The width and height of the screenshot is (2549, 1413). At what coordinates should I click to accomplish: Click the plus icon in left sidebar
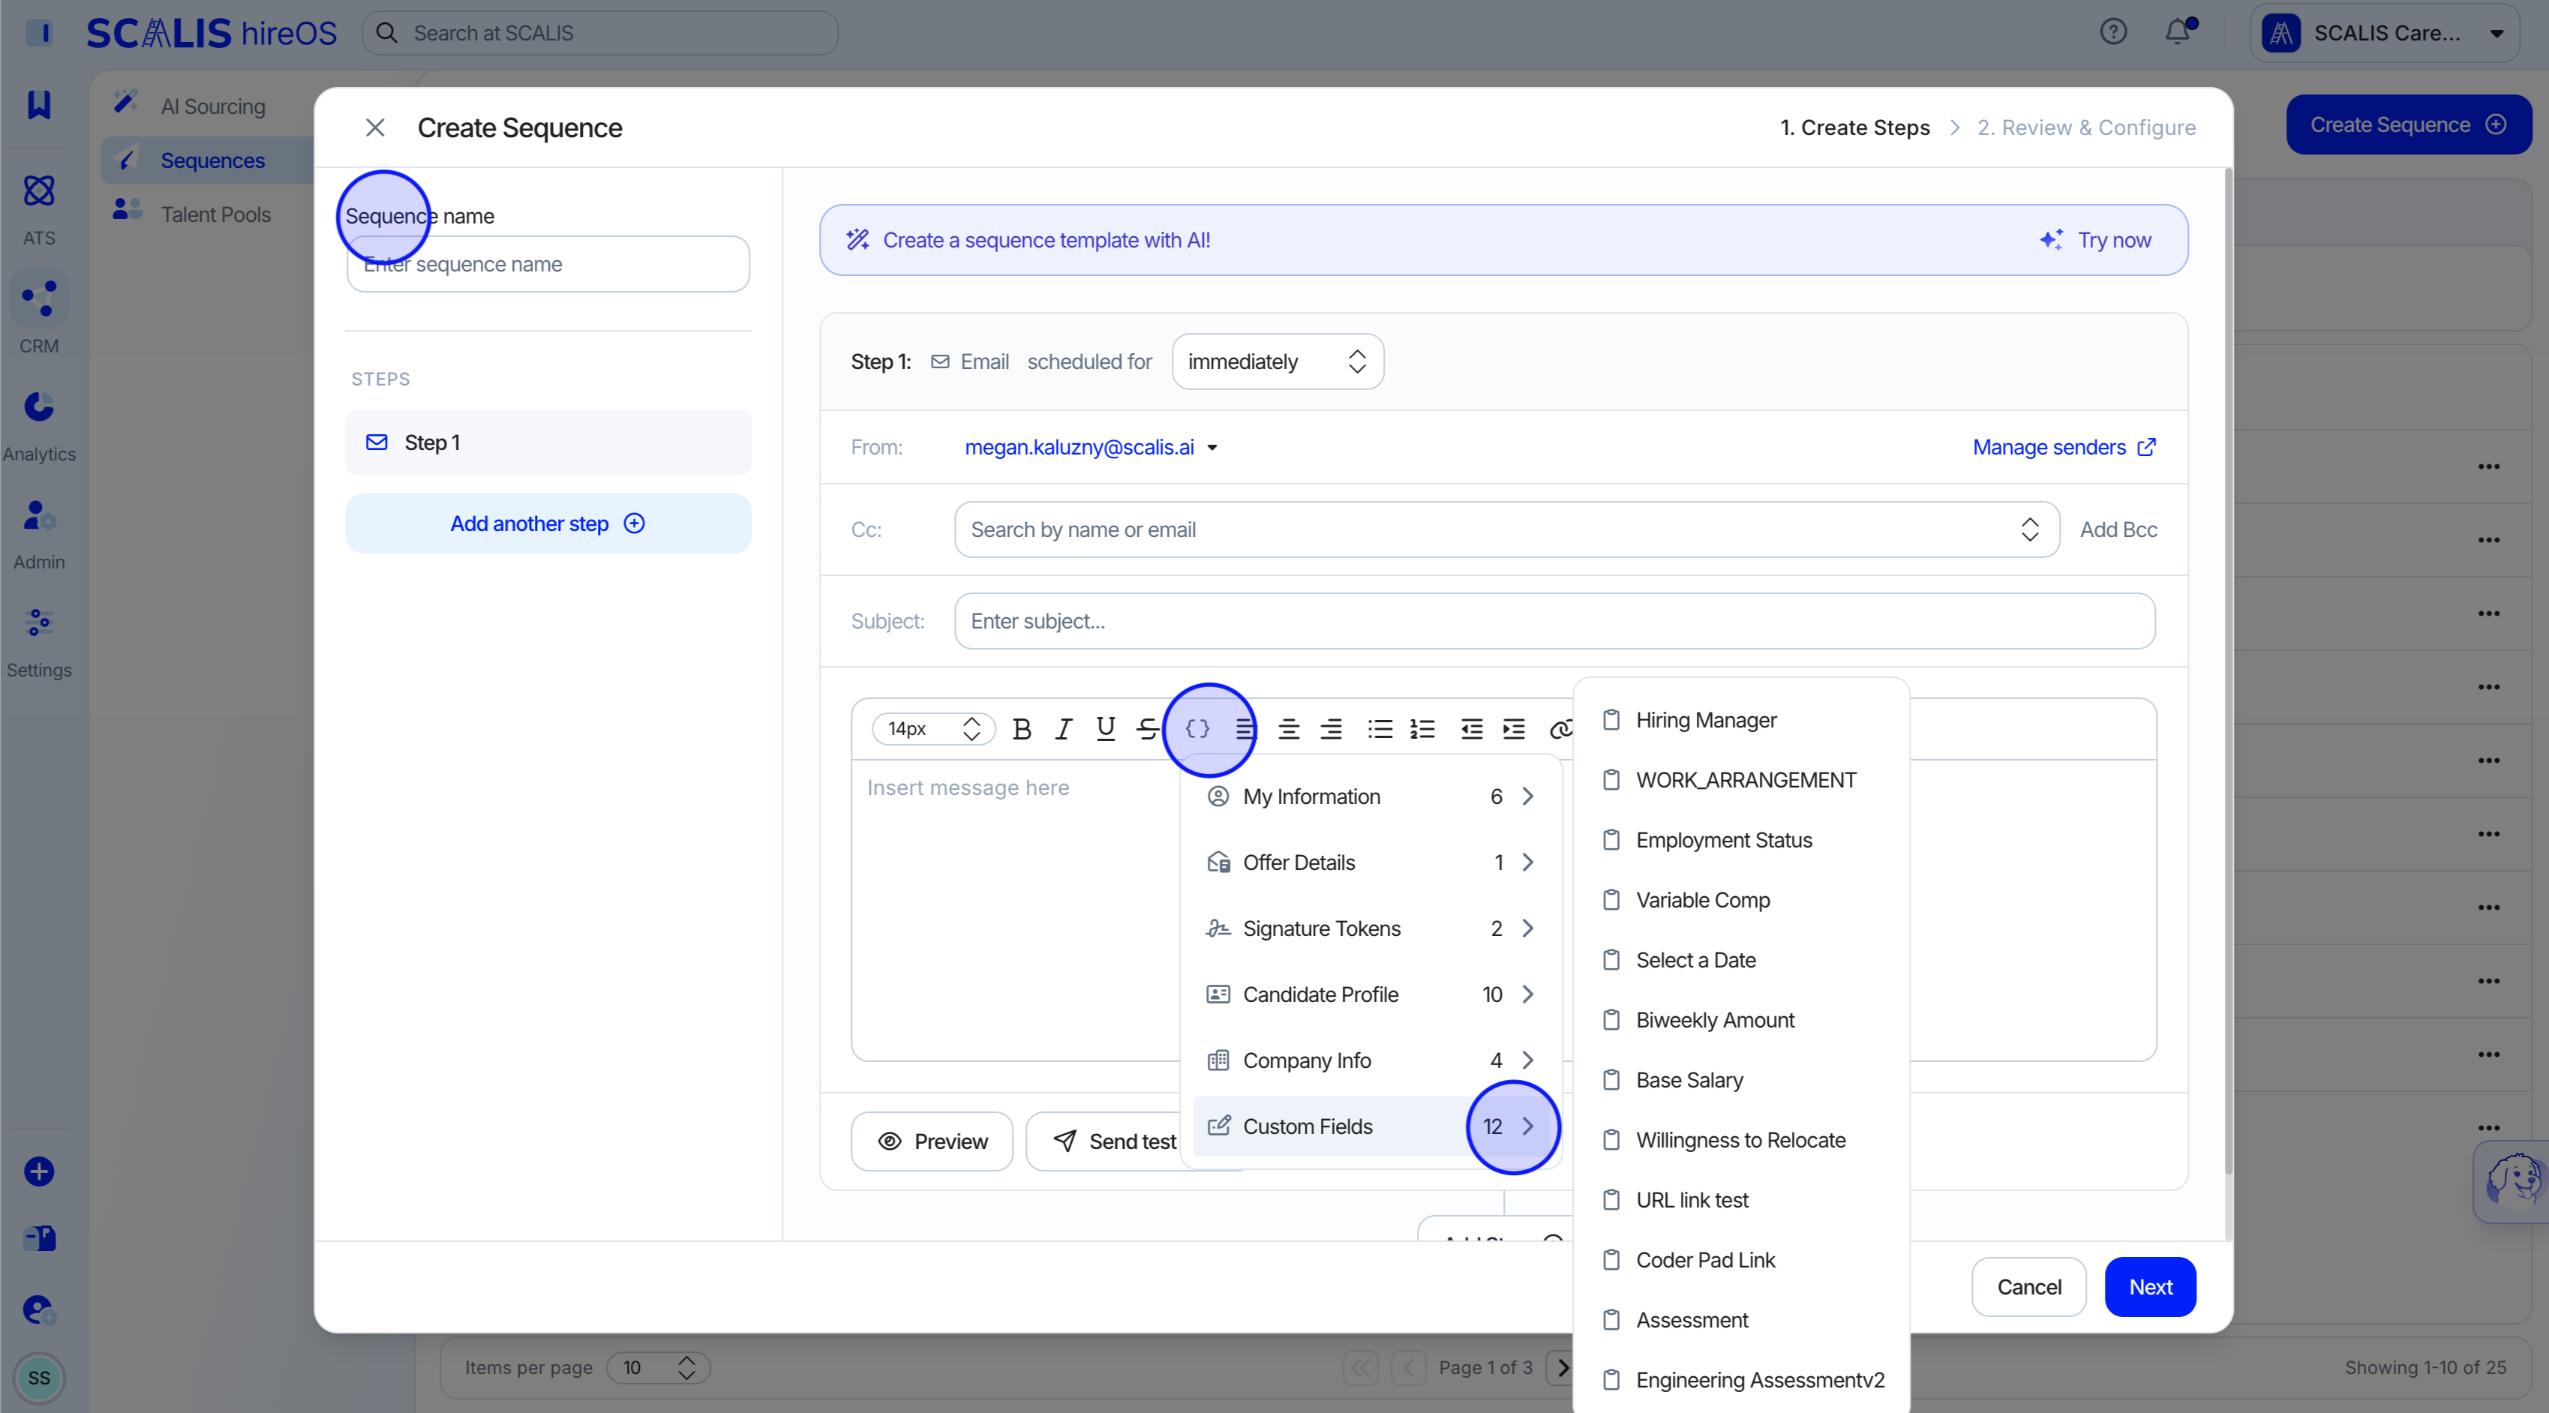pos(39,1171)
